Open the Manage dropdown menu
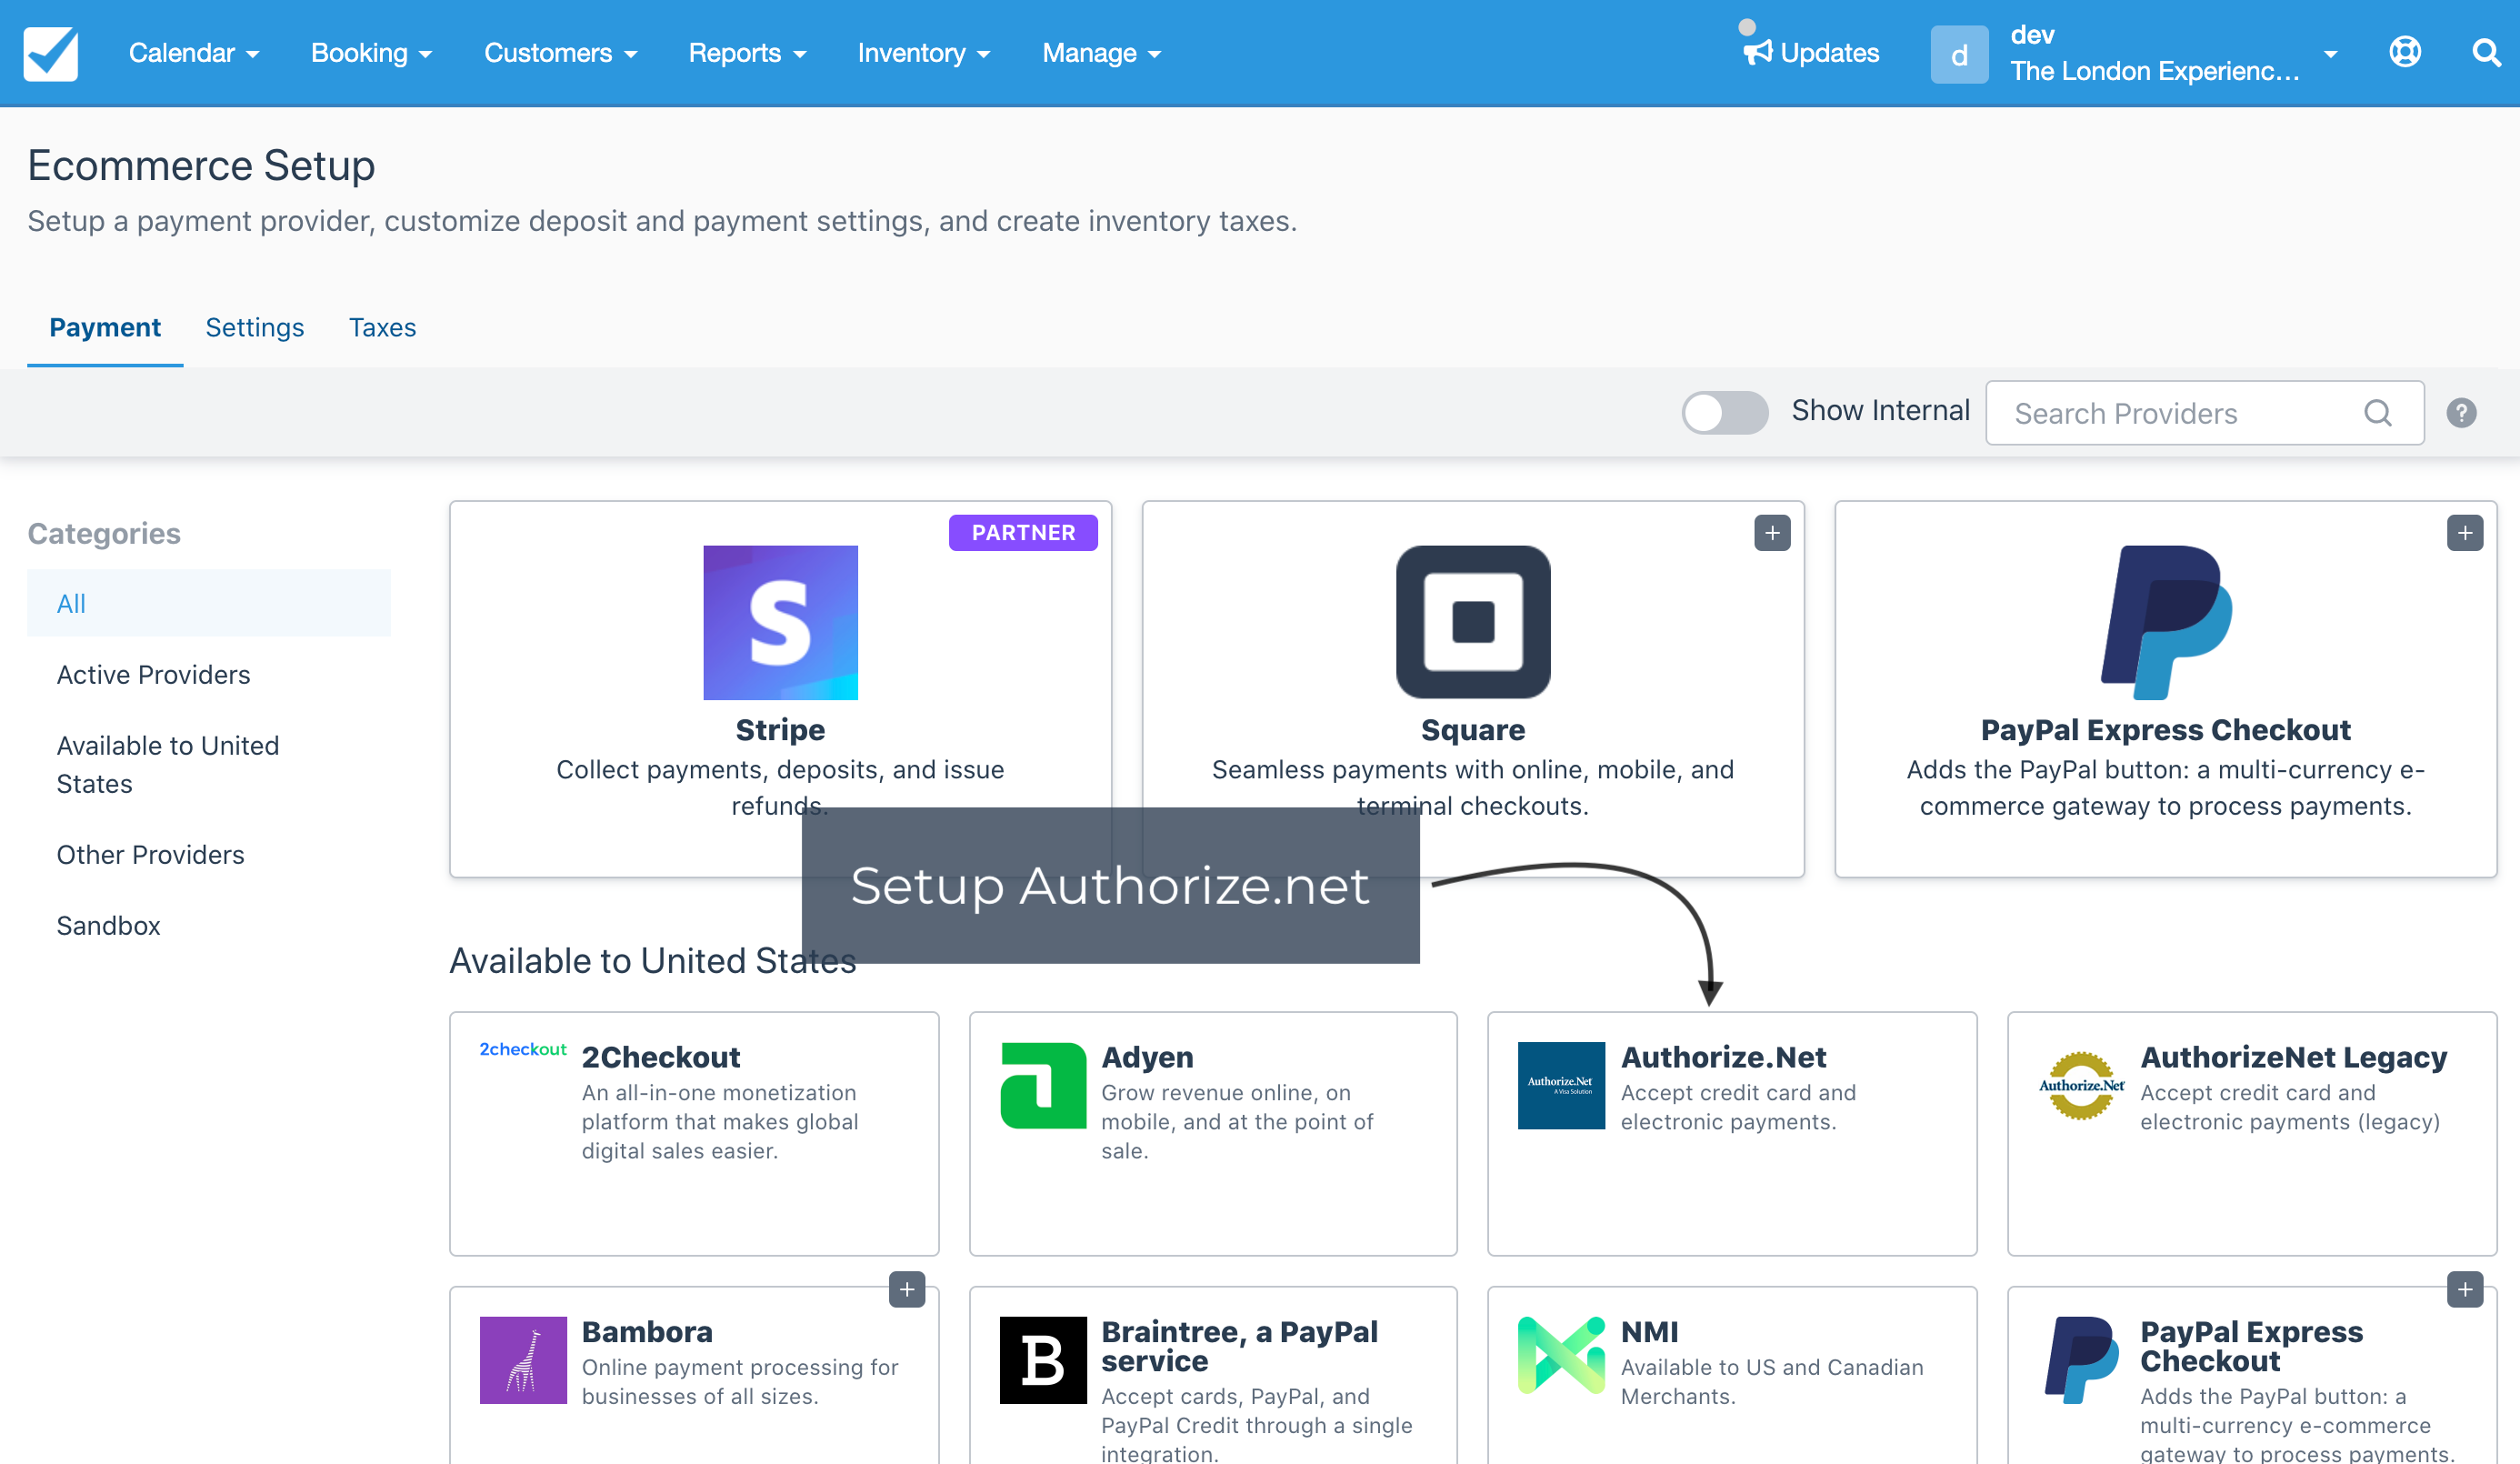Viewport: 2520px width, 1464px height. tap(1102, 53)
